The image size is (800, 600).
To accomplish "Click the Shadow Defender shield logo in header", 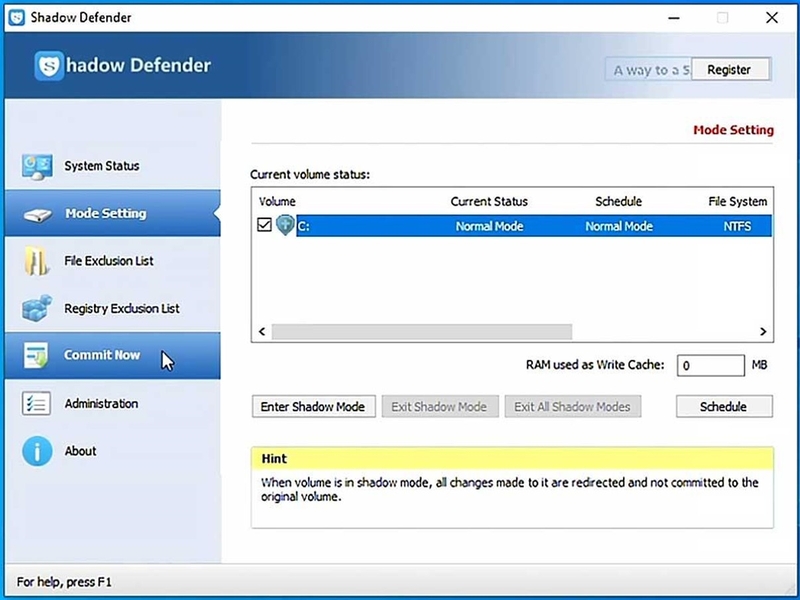I will (x=49, y=65).
